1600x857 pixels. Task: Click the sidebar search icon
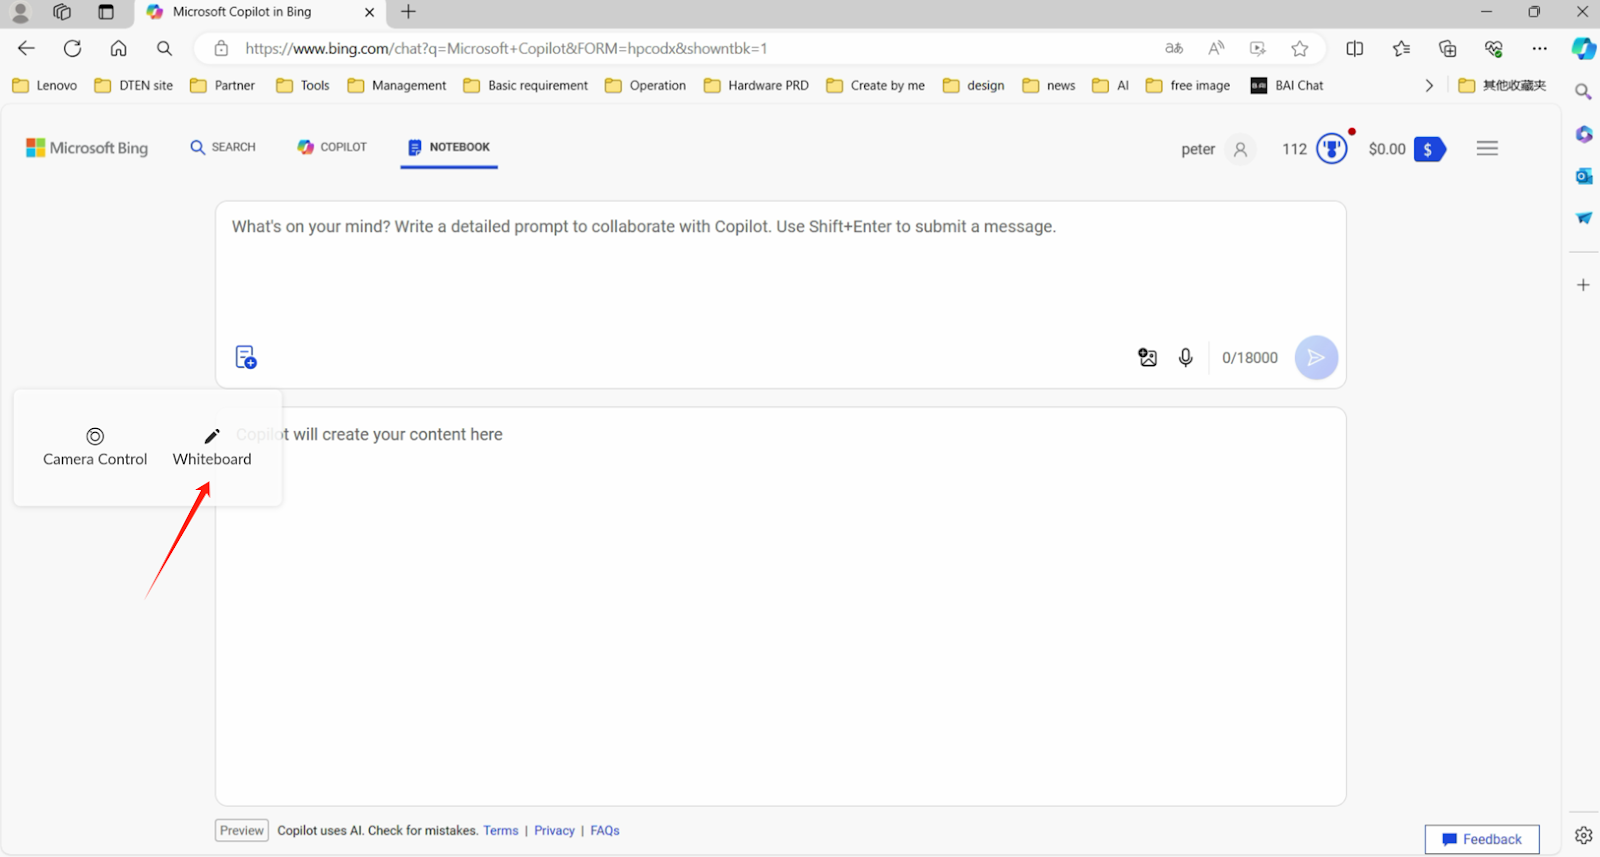(x=1583, y=92)
